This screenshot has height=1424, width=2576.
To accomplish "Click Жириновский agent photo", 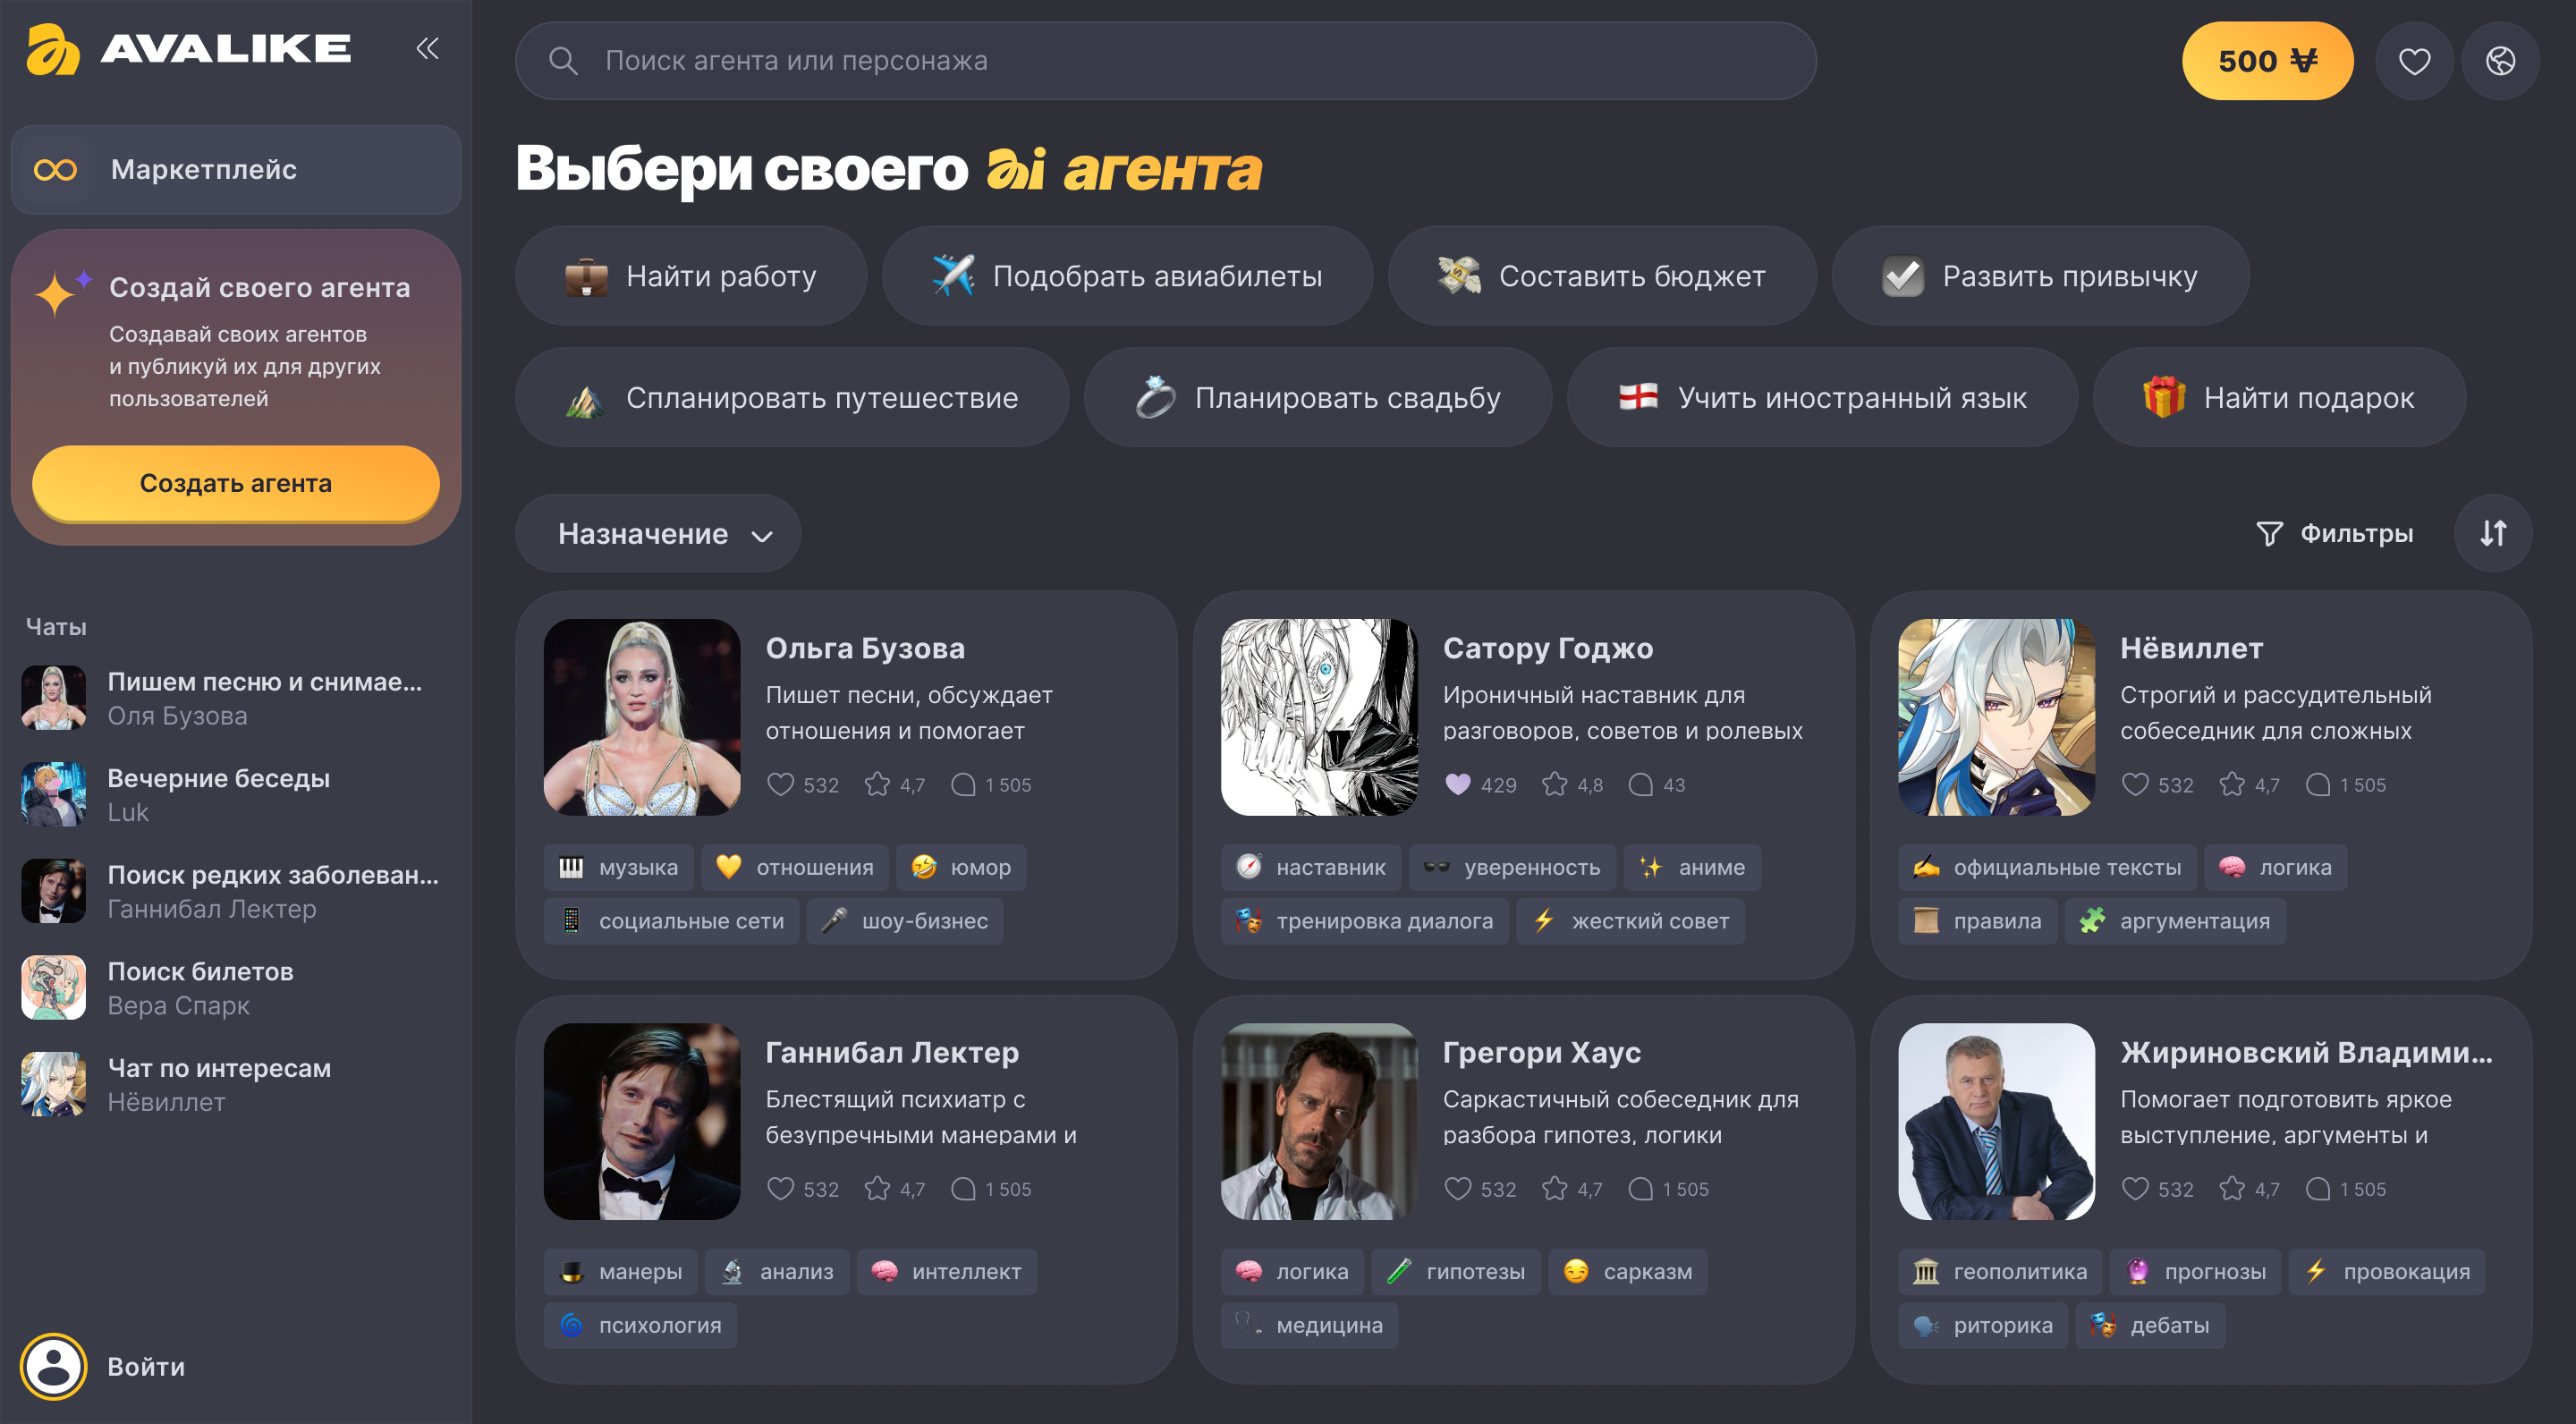I will (x=1997, y=1121).
